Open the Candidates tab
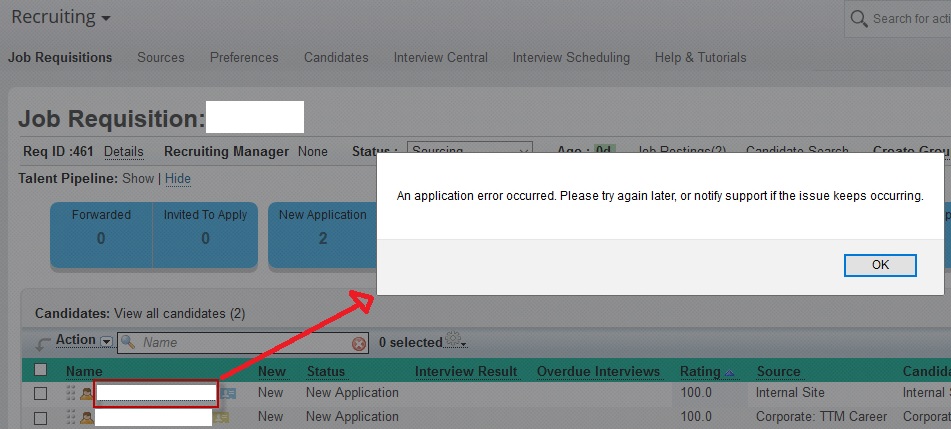 336,58
